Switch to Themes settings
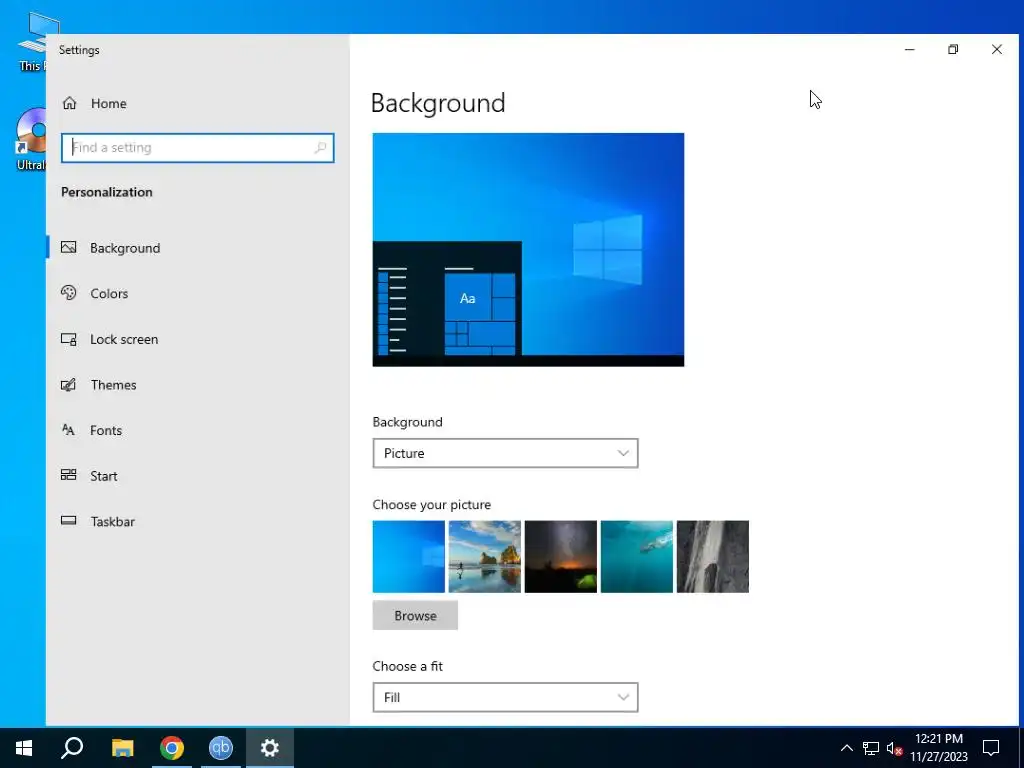The width and height of the screenshot is (1024, 768). coord(114,385)
